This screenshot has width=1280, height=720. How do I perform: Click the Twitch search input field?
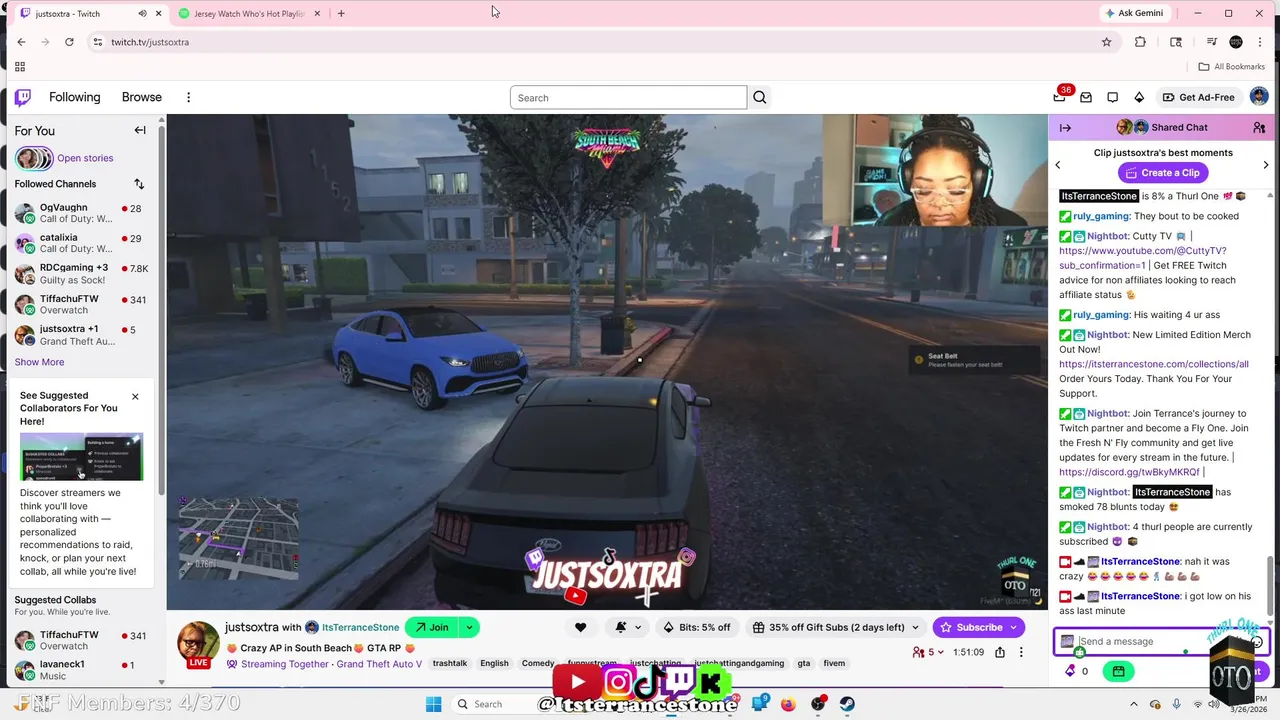(628, 97)
